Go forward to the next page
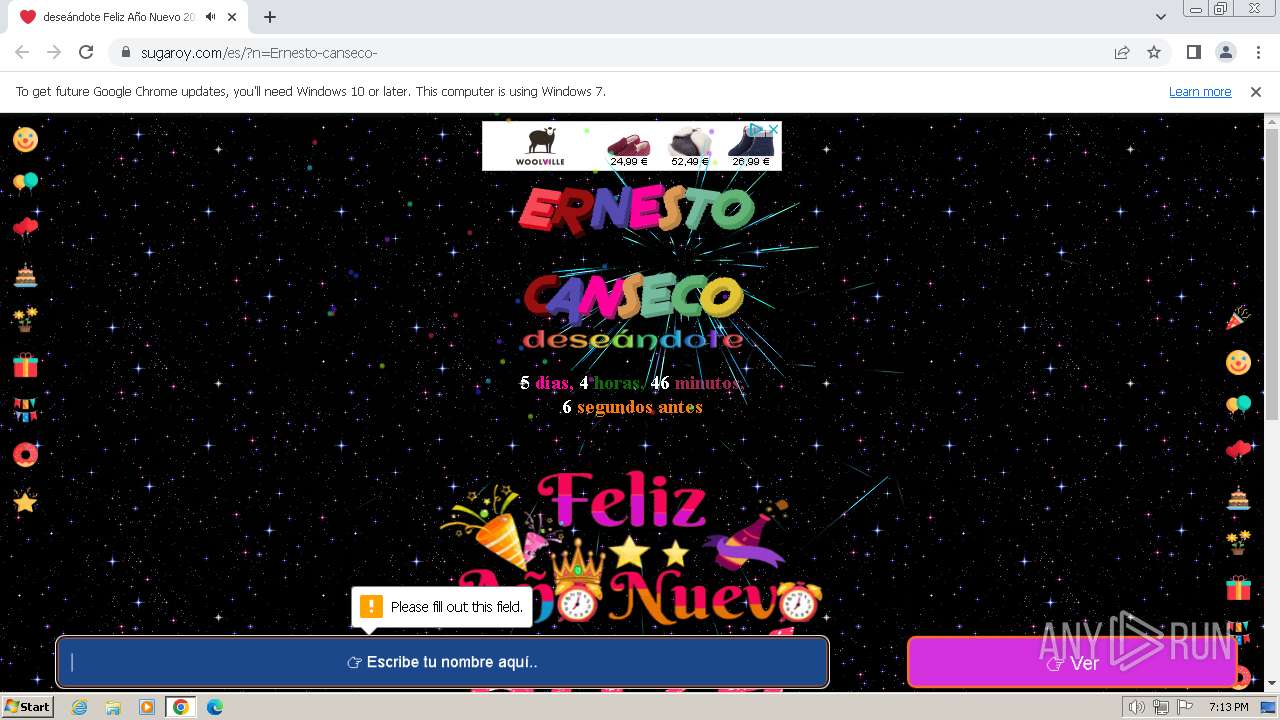 coord(54,52)
